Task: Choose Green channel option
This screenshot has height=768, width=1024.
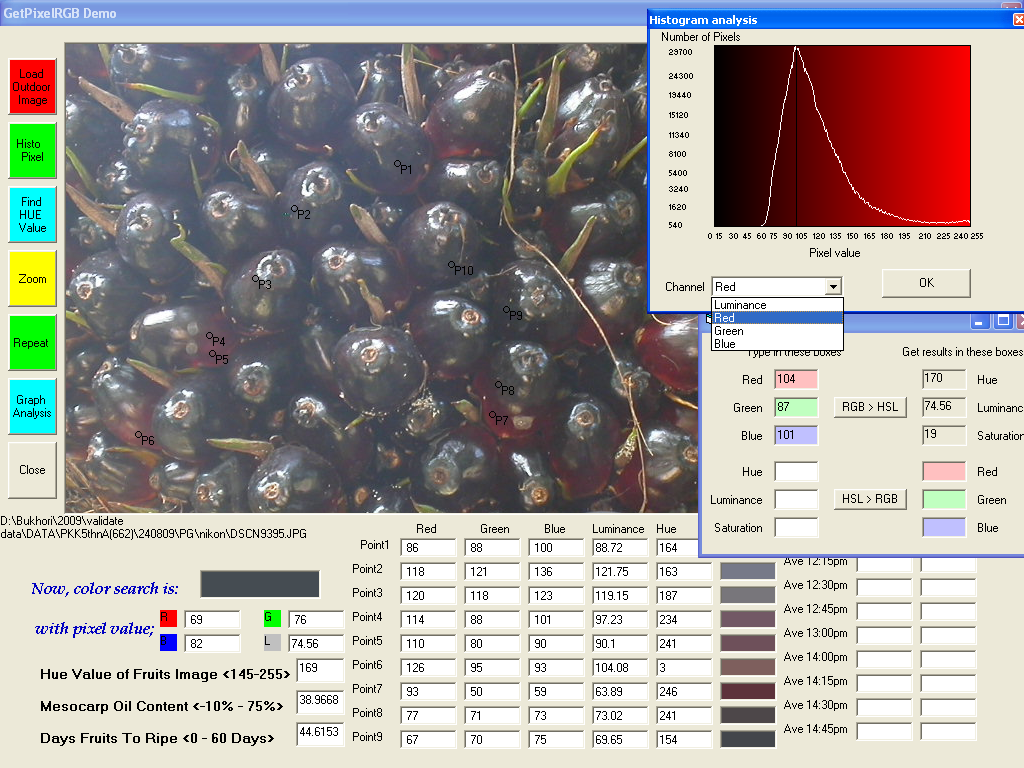Action: (x=729, y=331)
